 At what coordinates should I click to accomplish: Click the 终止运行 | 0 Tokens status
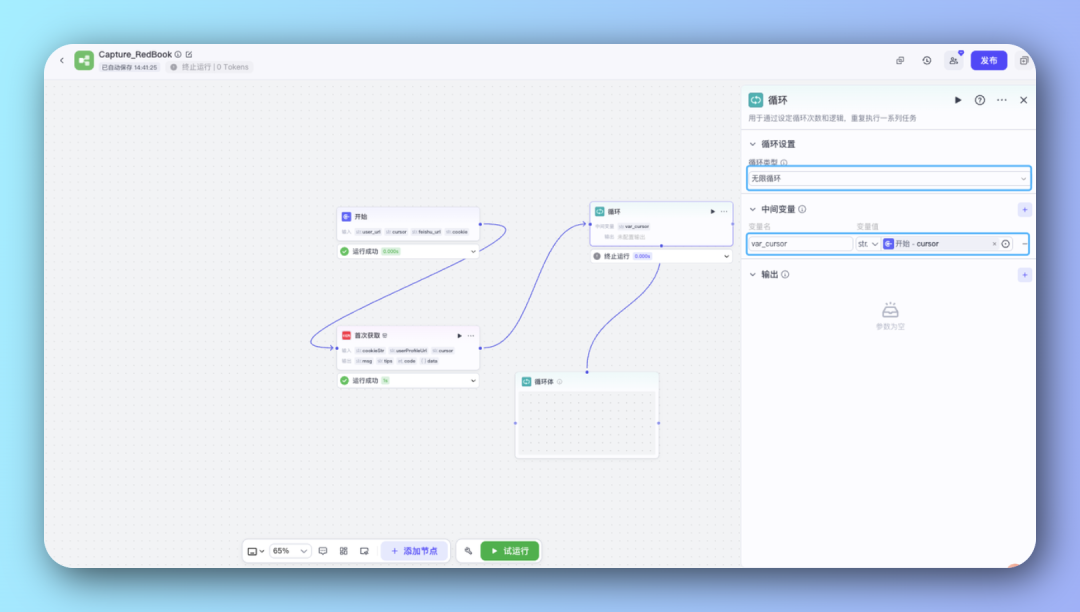(209, 67)
